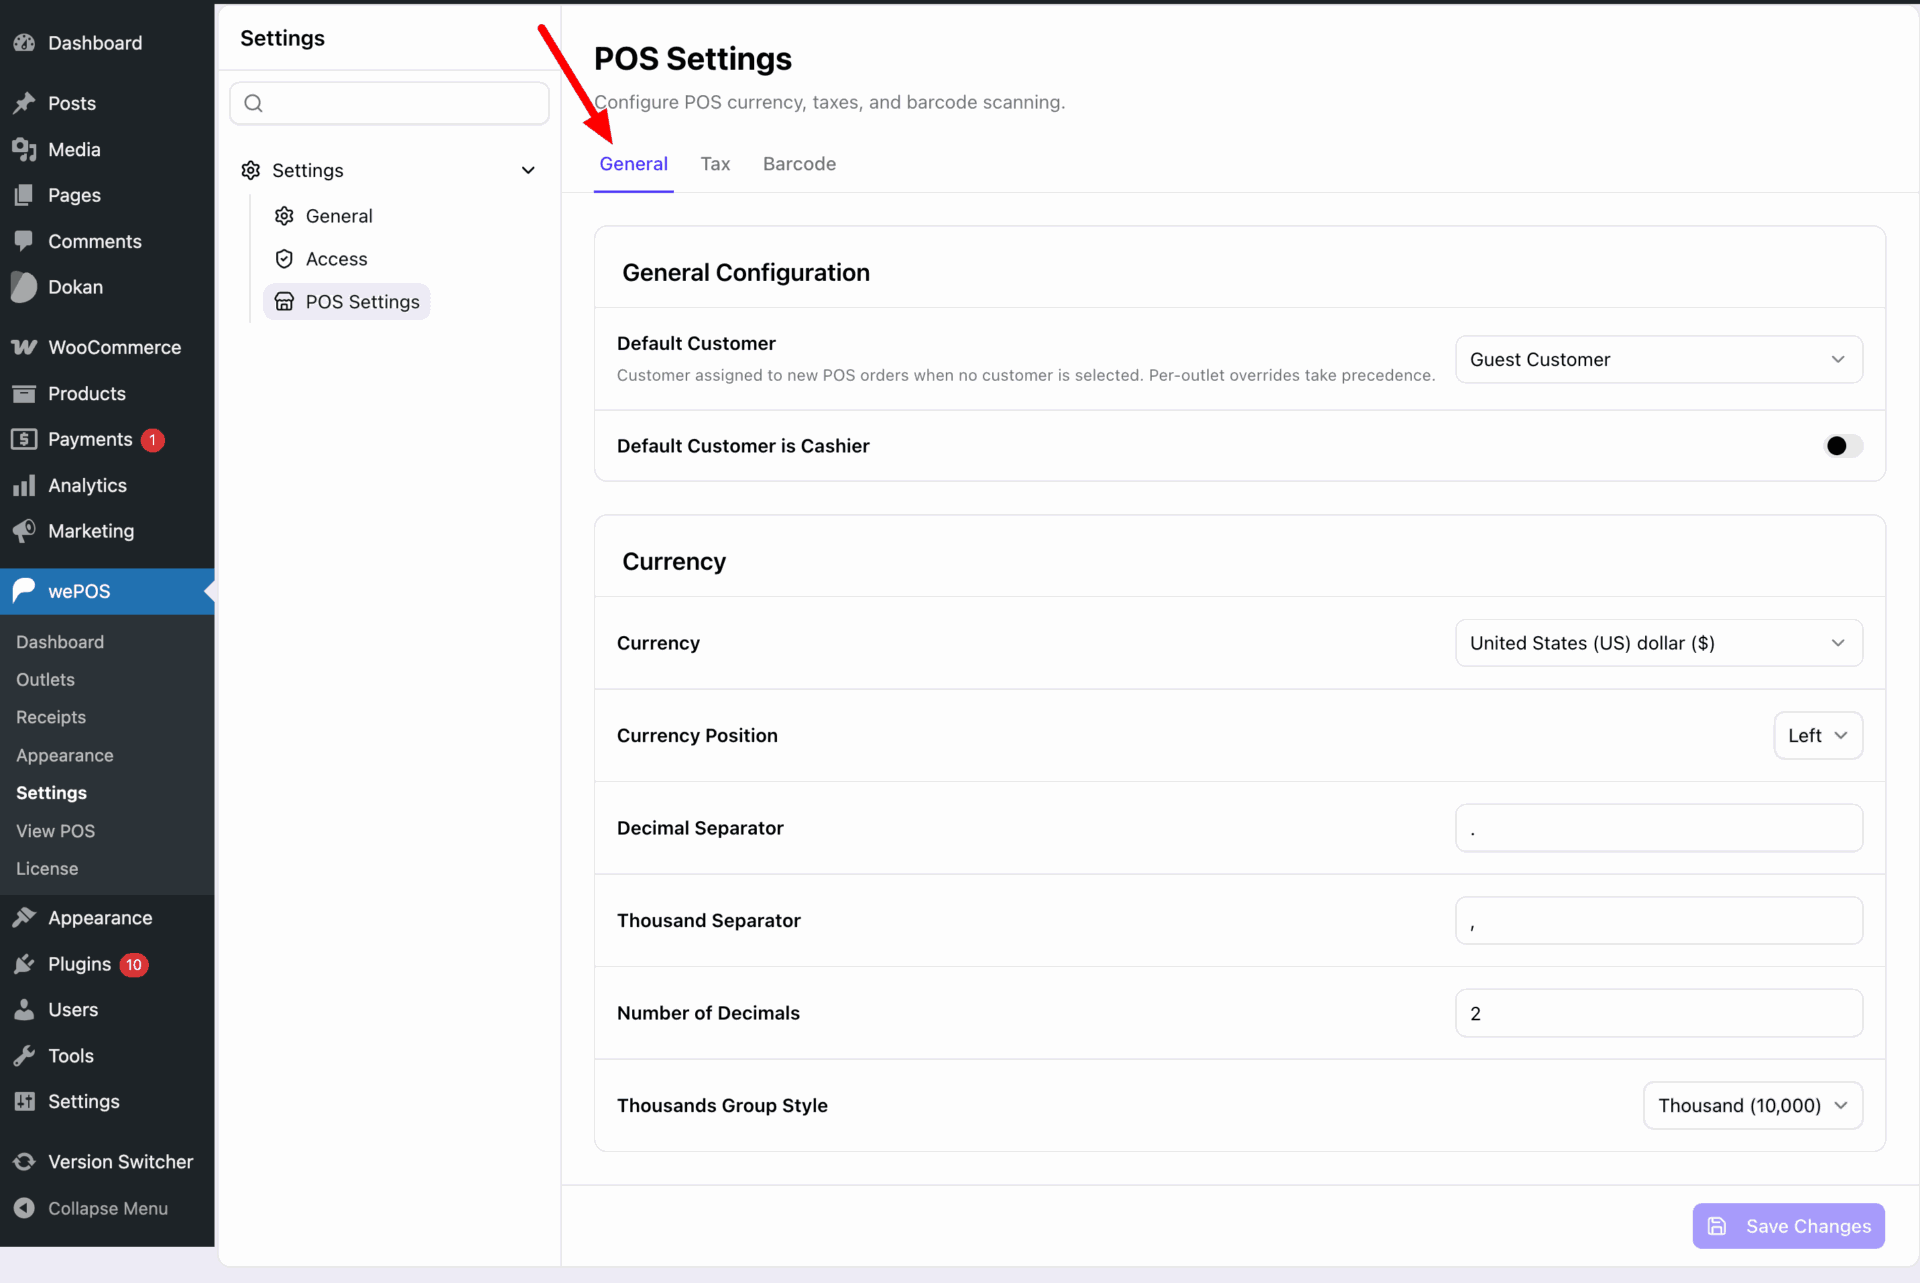Click the Number of Decimals input field

(x=1658, y=1013)
